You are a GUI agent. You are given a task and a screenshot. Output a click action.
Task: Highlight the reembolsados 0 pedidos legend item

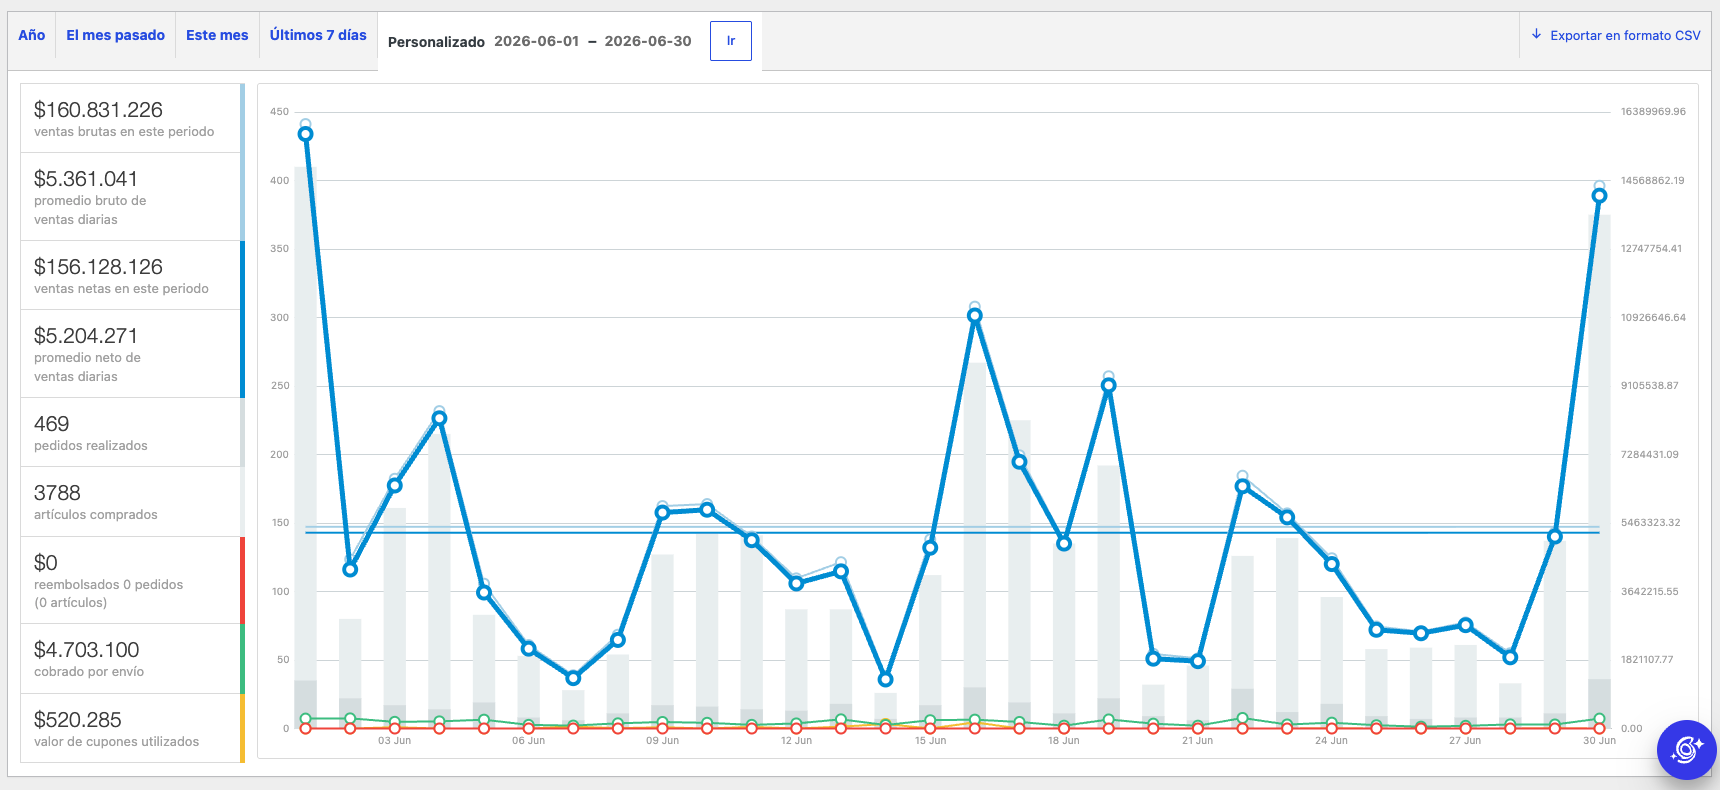(132, 580)
